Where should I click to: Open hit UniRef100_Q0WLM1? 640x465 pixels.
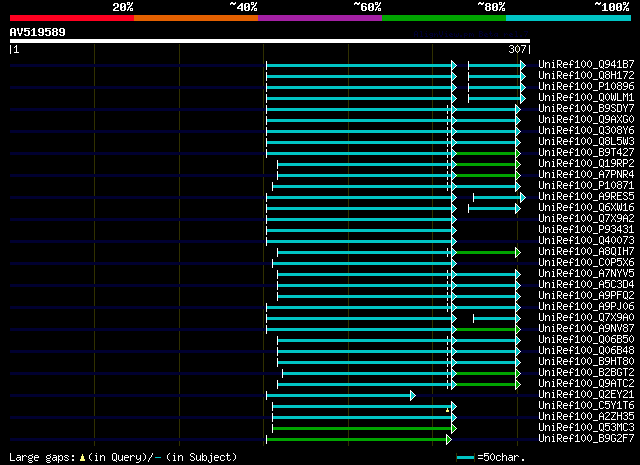coord(586,97)
